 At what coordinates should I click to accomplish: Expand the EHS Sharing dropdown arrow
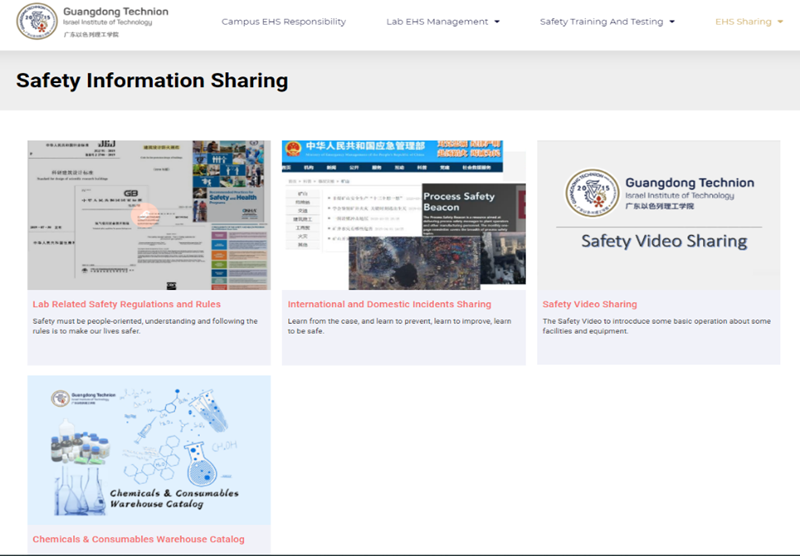pos(780,22)
